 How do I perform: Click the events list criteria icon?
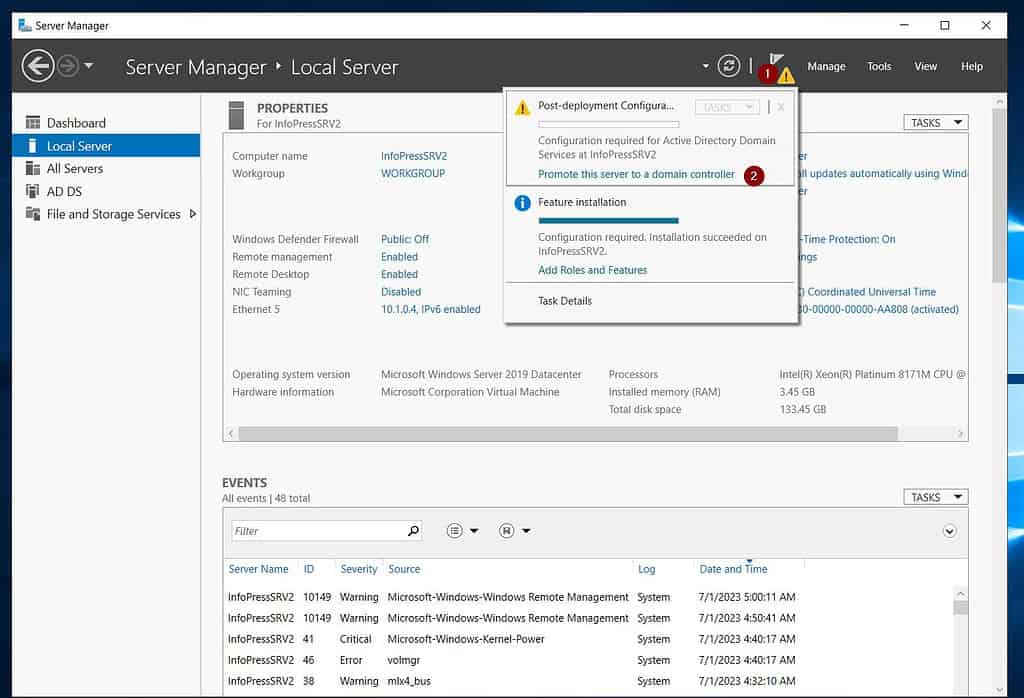(455, 531)
